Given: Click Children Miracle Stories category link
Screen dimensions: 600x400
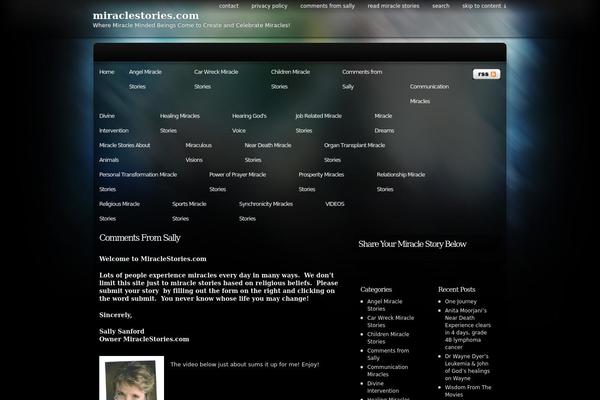Looking at the screenshot, I should click(x=388, y=338).
